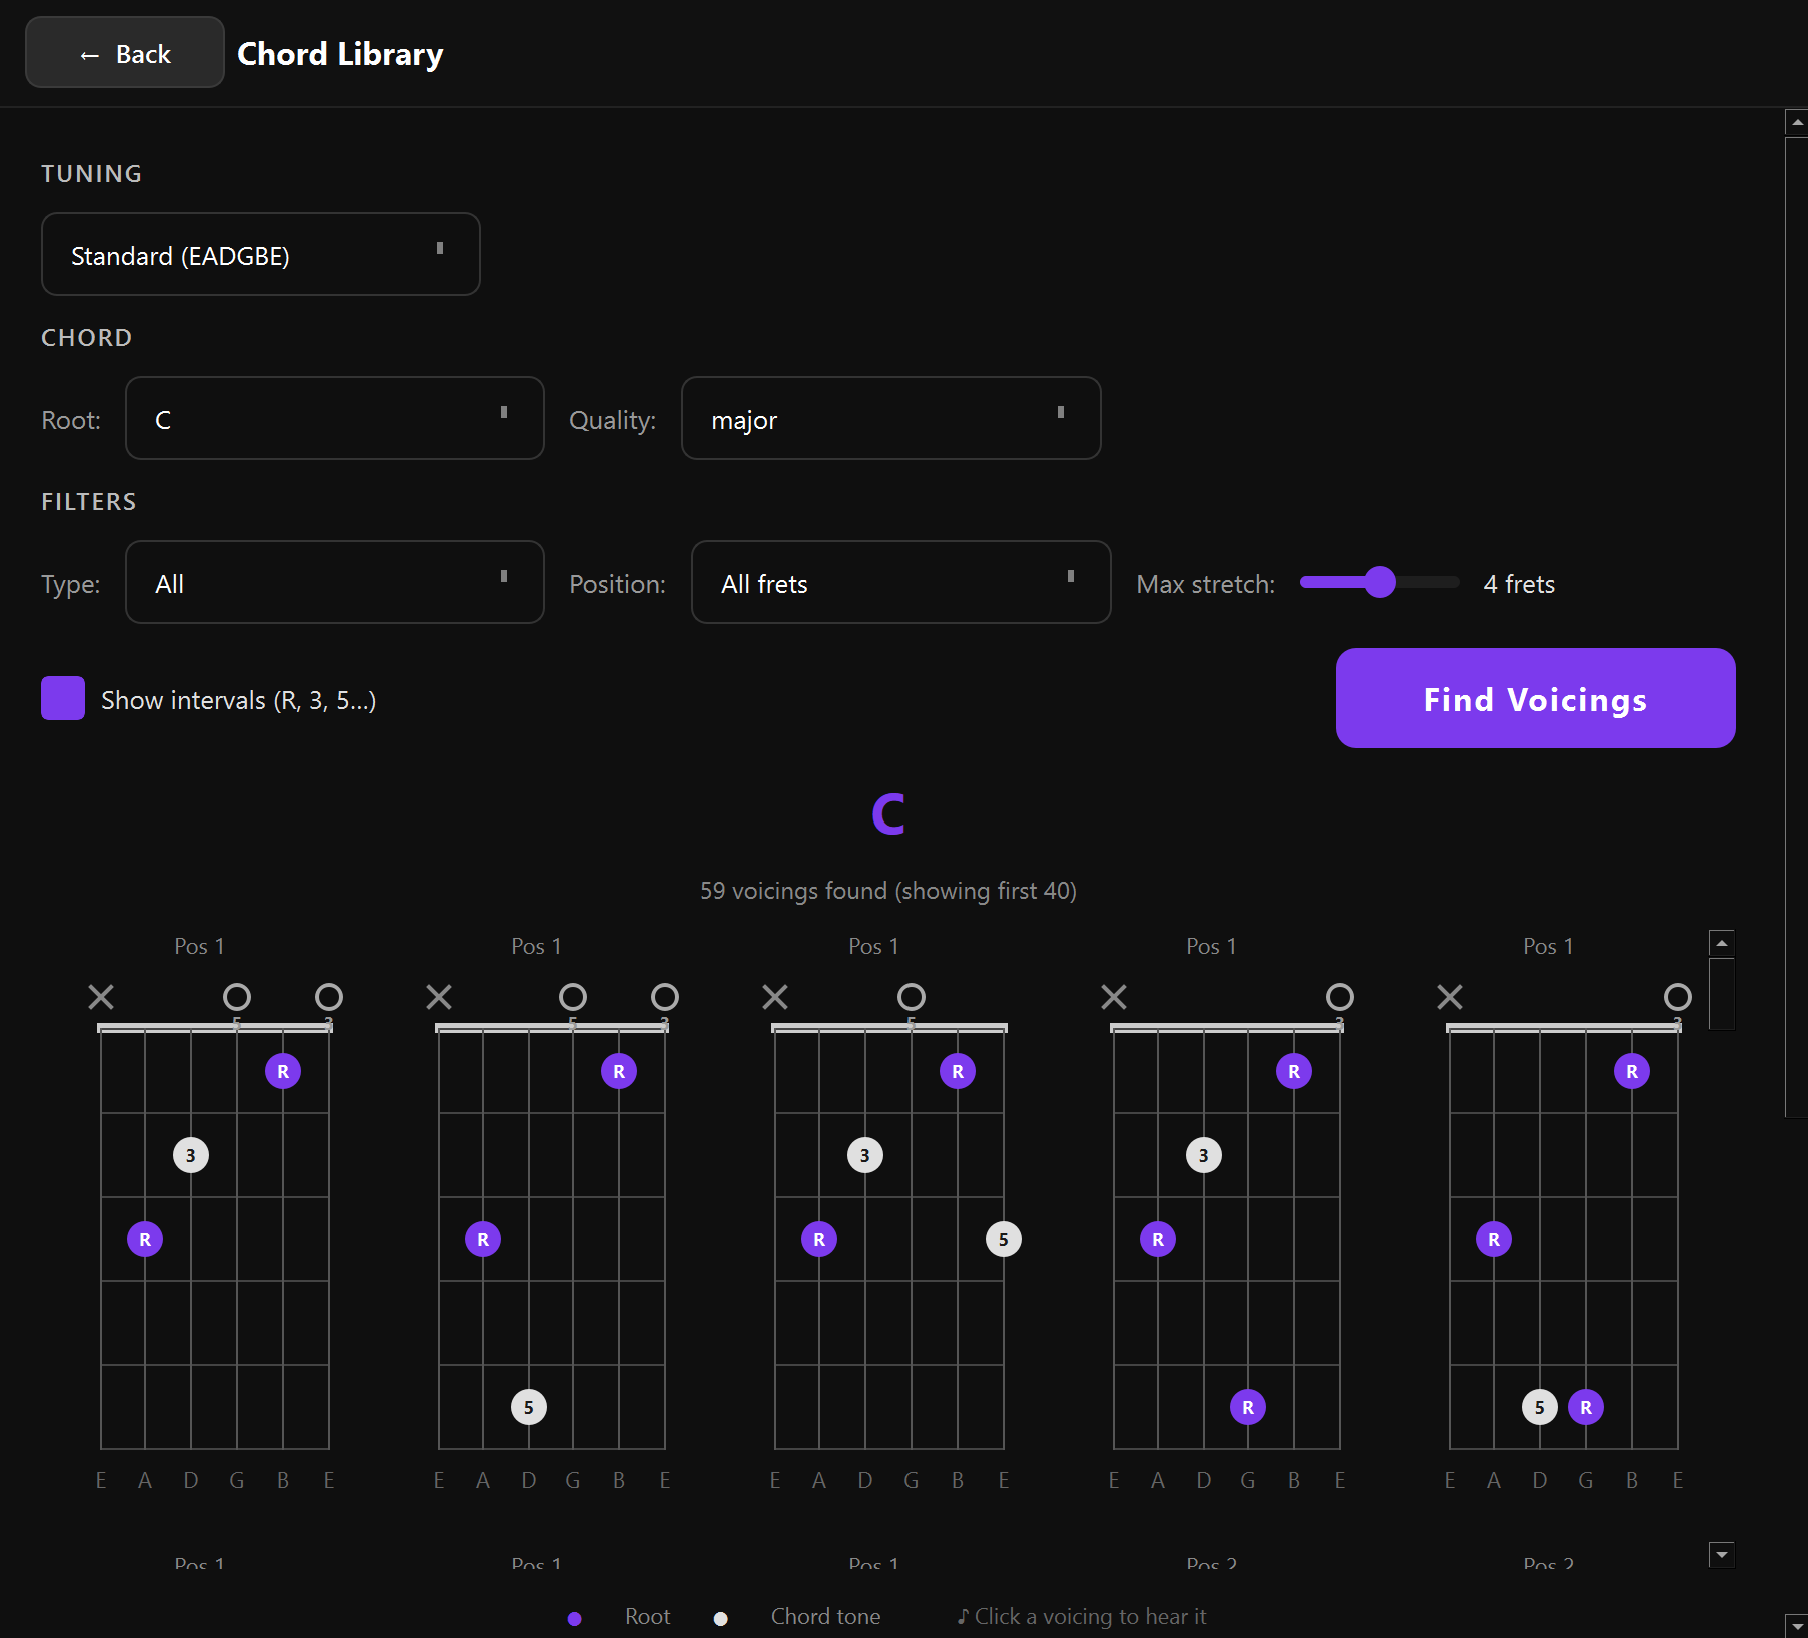This screenshot has width=1808, height=1638.
Task: Click the Find Voicings button
Action: 1535,699
